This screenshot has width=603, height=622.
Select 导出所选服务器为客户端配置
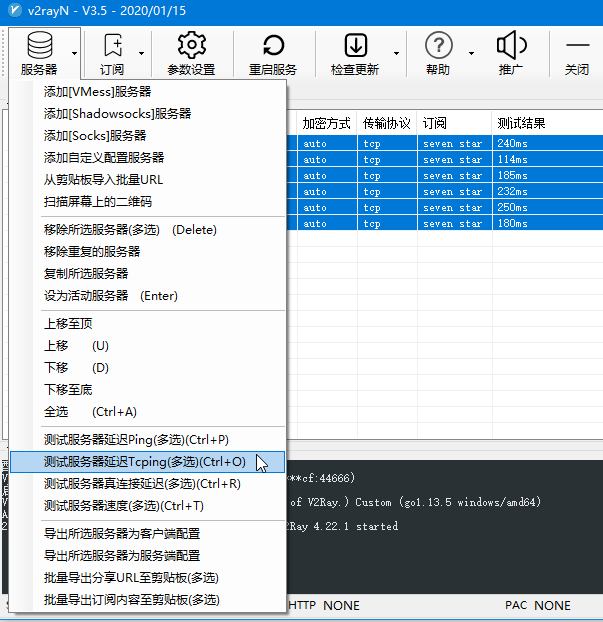click(148, 534)
